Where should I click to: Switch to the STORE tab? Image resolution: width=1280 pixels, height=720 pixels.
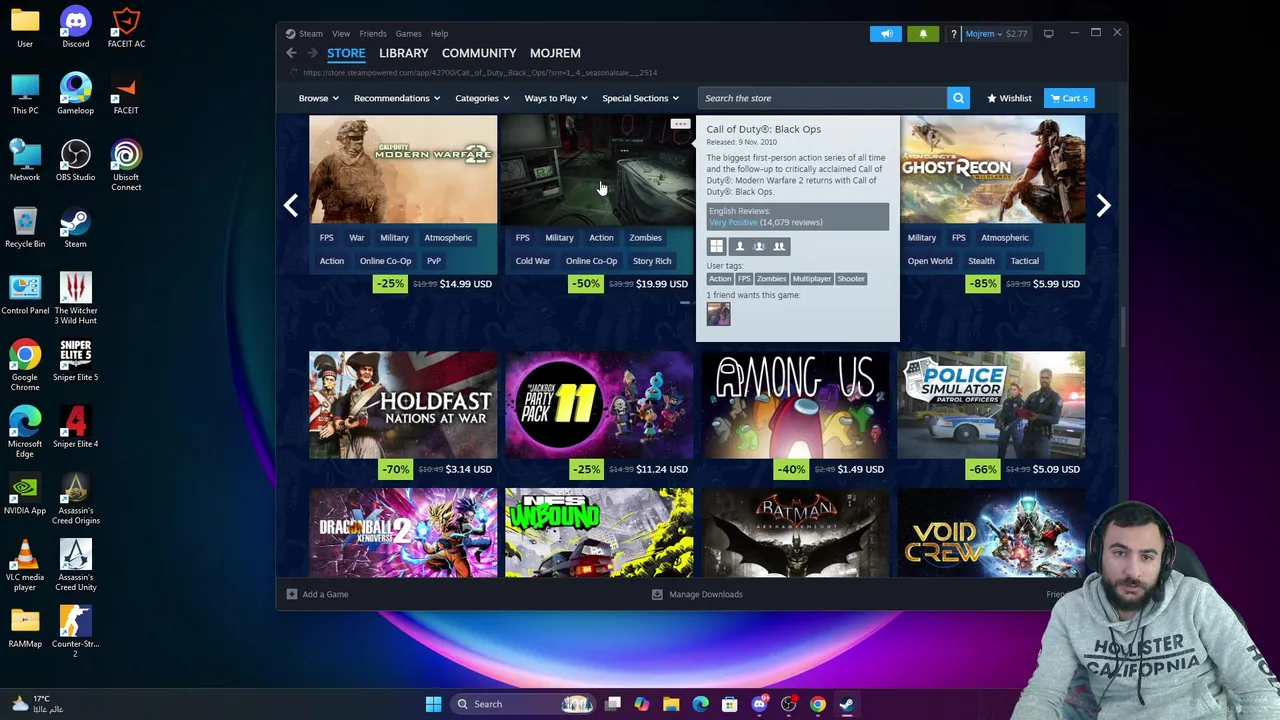pos(346,53)
